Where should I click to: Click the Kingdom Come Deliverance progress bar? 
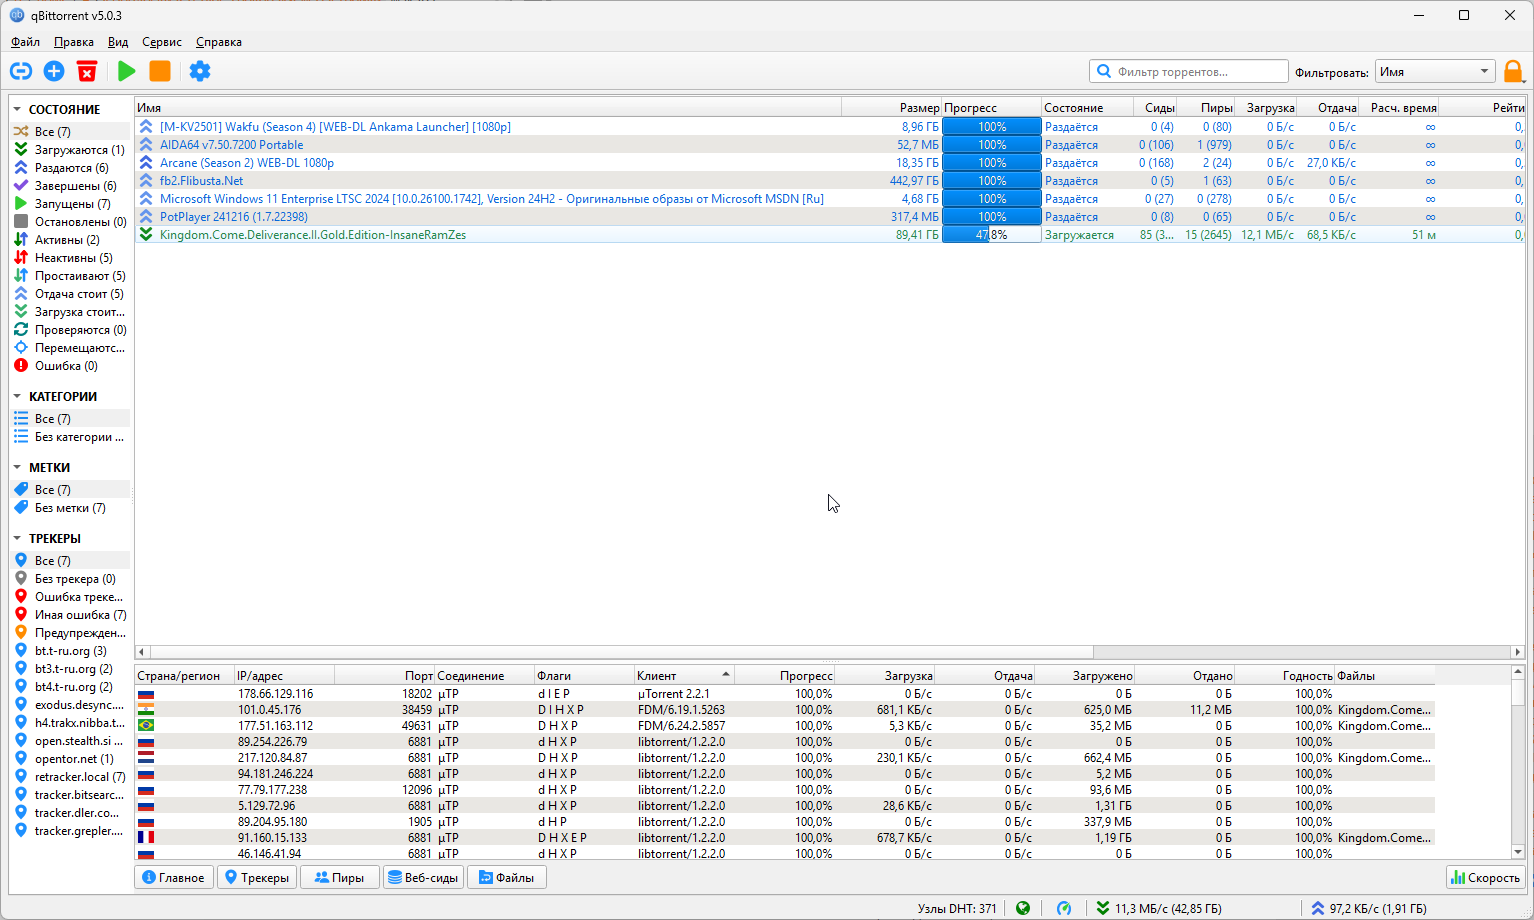(x=991, y=235)
